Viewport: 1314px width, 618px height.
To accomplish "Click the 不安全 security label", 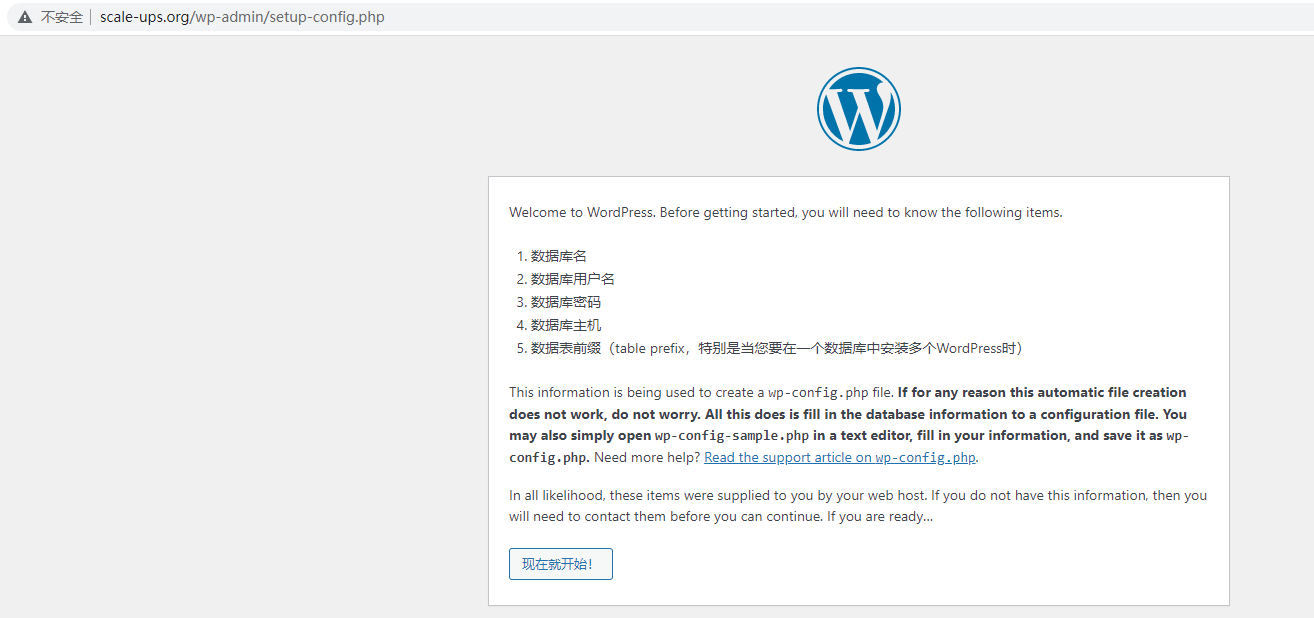I will tap(61, 17).
